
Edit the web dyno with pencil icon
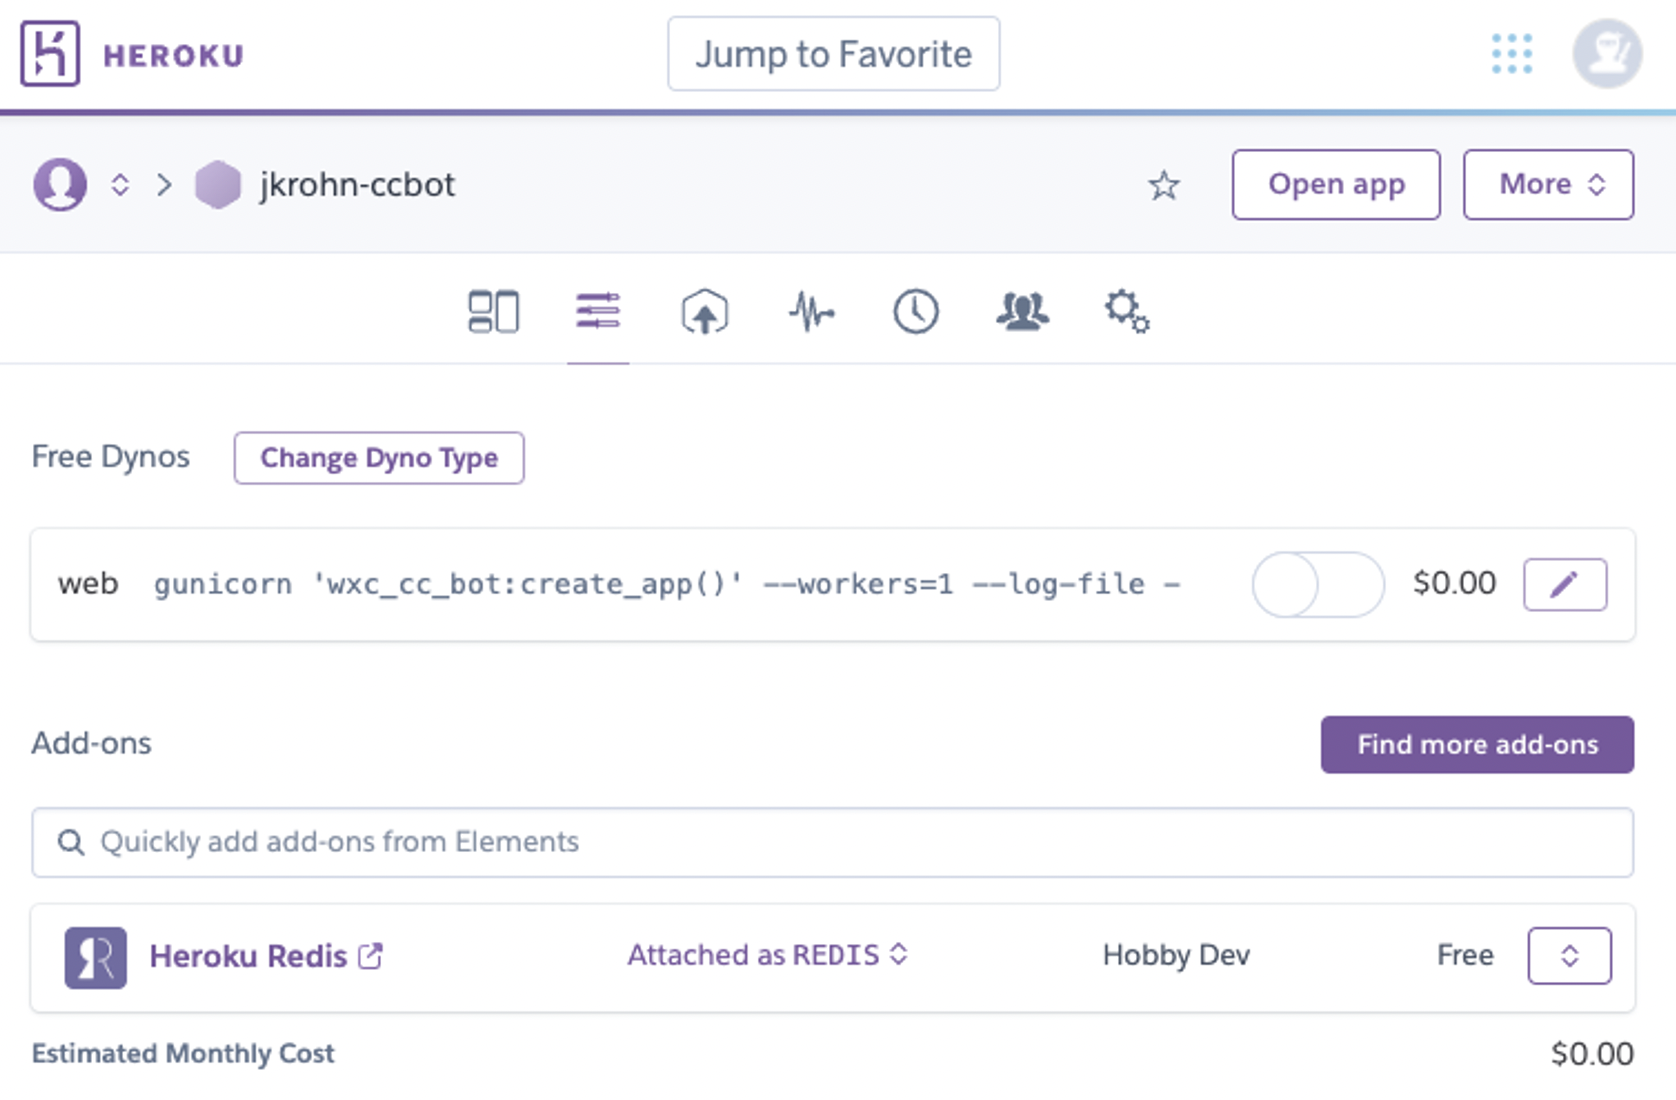pyautogui.click(x=1565, y=584)
